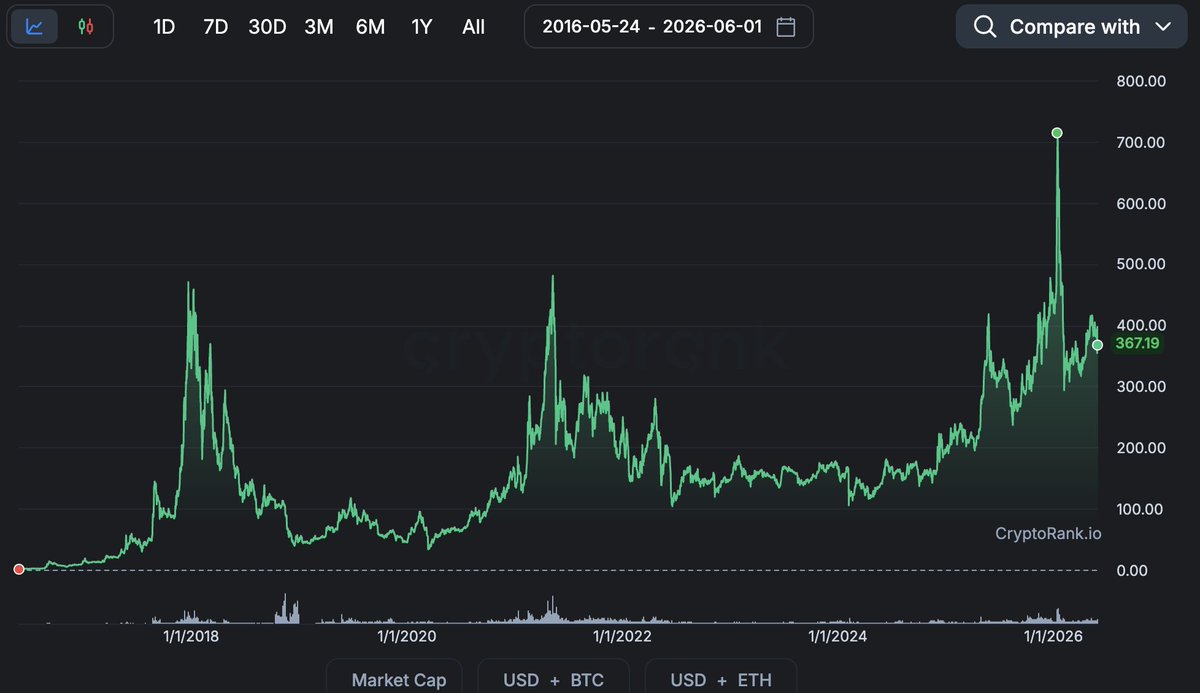1200x693 pixels.
Task: Toggle the Market Cap chart overlay
Action: tap(394, 677)
